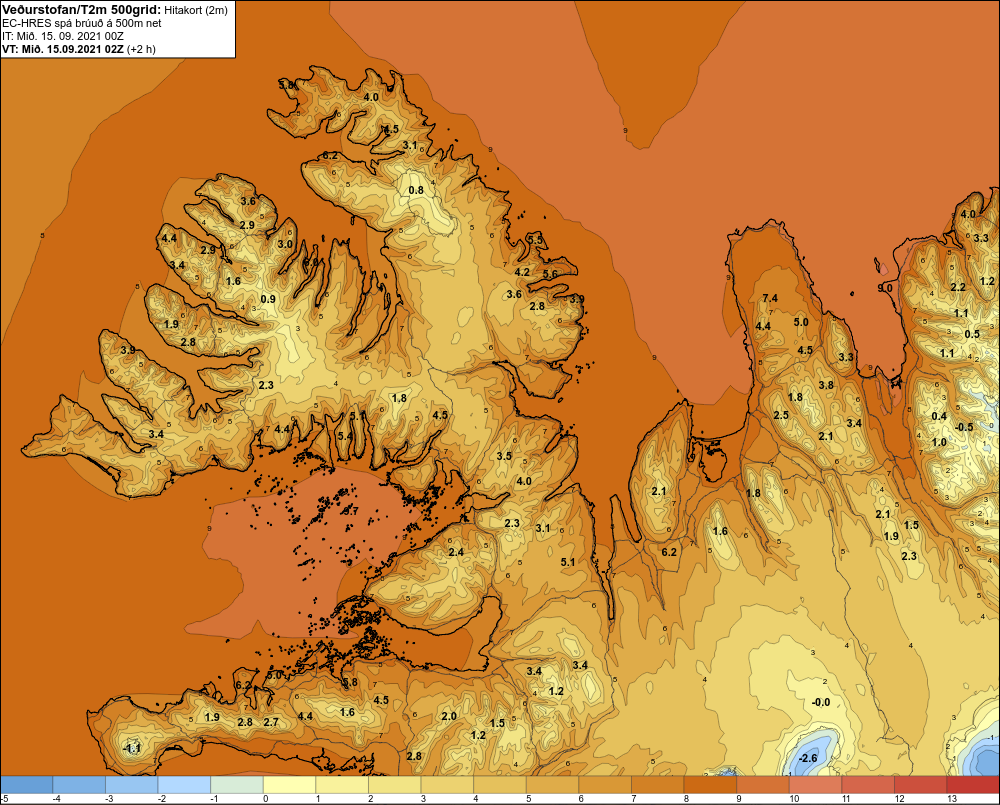The height and width of the screenshot is (805, 1000).
Task: Click the 0.9 temperature value
Action: (268, 299)
